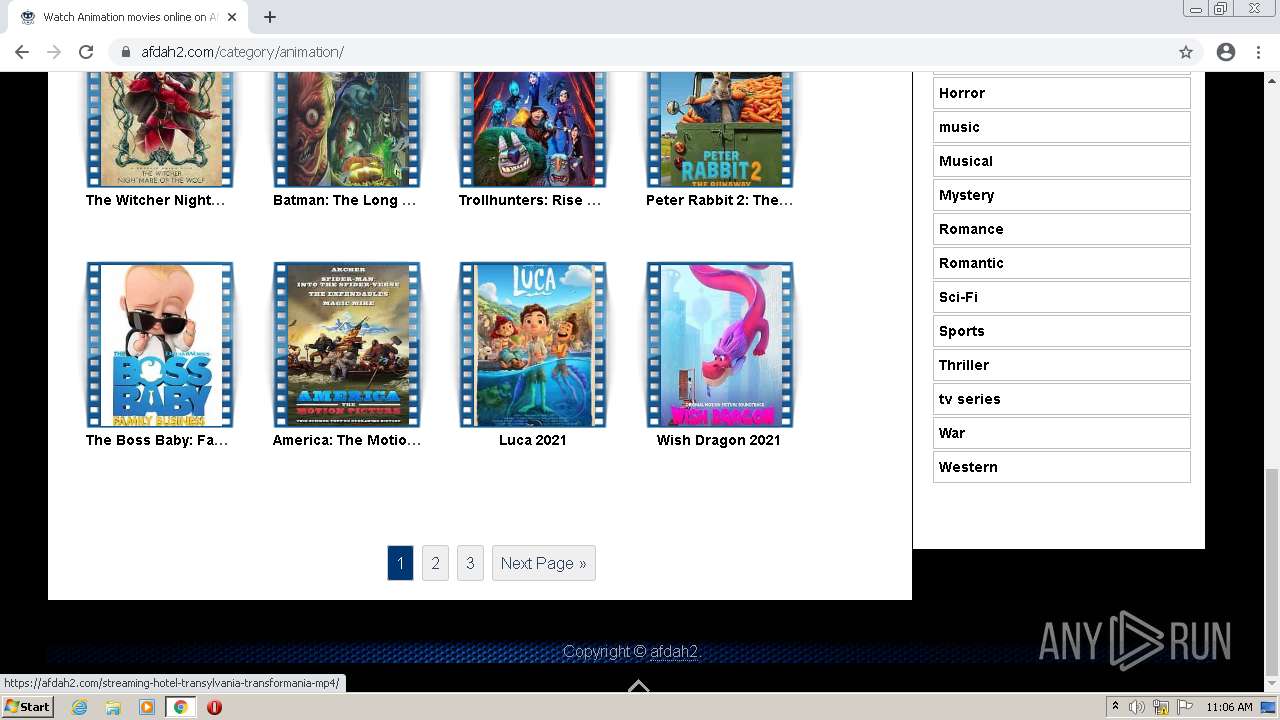Viewport: 1280px width, 720px height.
Task: Open the volume speaker tray icon
Action: 1137,707
